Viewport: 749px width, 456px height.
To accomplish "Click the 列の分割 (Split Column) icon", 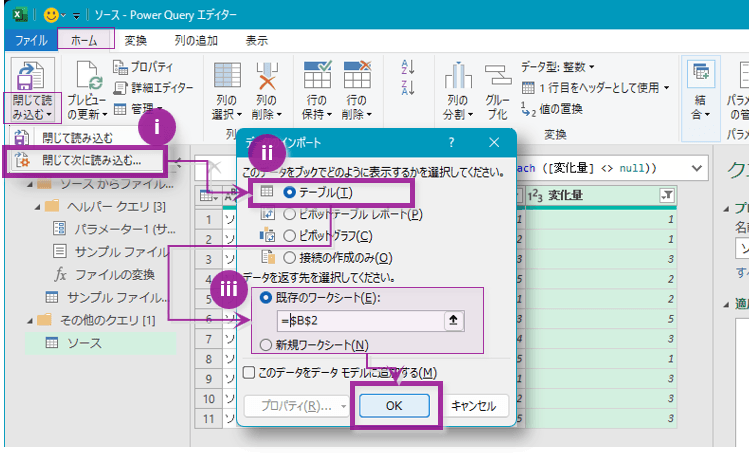I will [x=458, y=75].
